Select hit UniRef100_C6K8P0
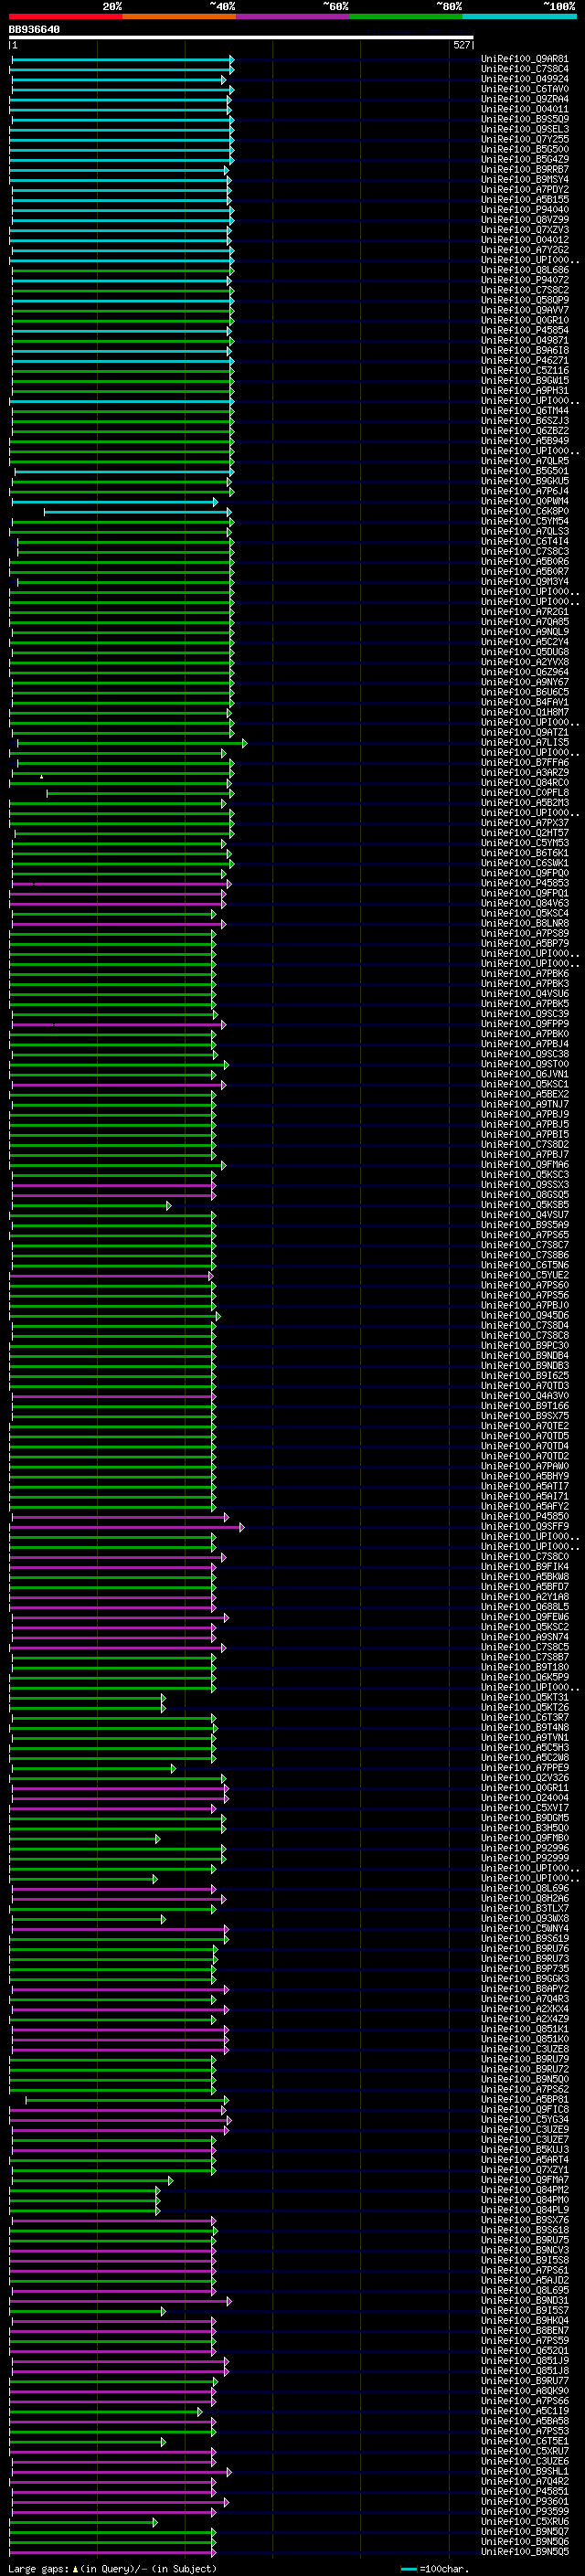The width and height of the screenshot is (585, 2576). click(x=525, y=511)
